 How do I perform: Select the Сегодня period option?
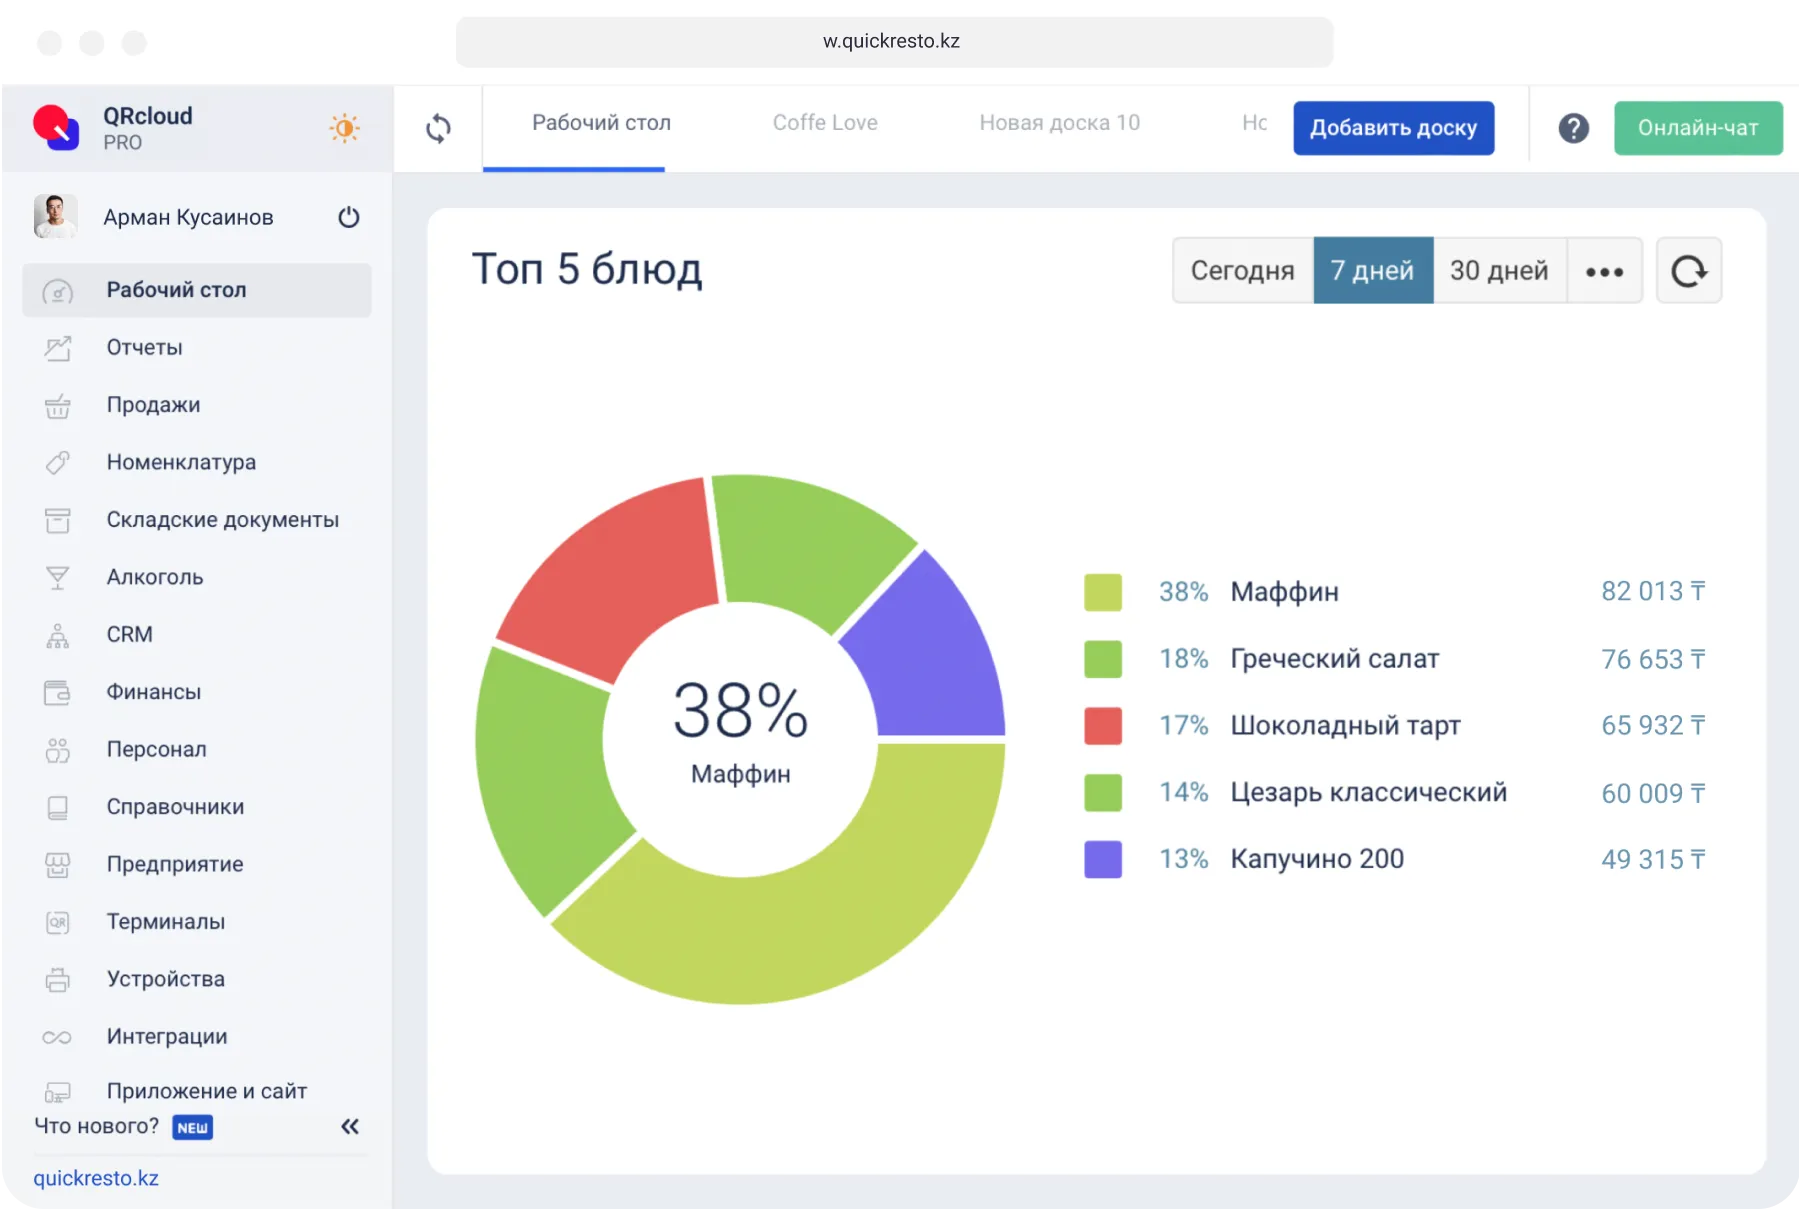coord(1242,271)
